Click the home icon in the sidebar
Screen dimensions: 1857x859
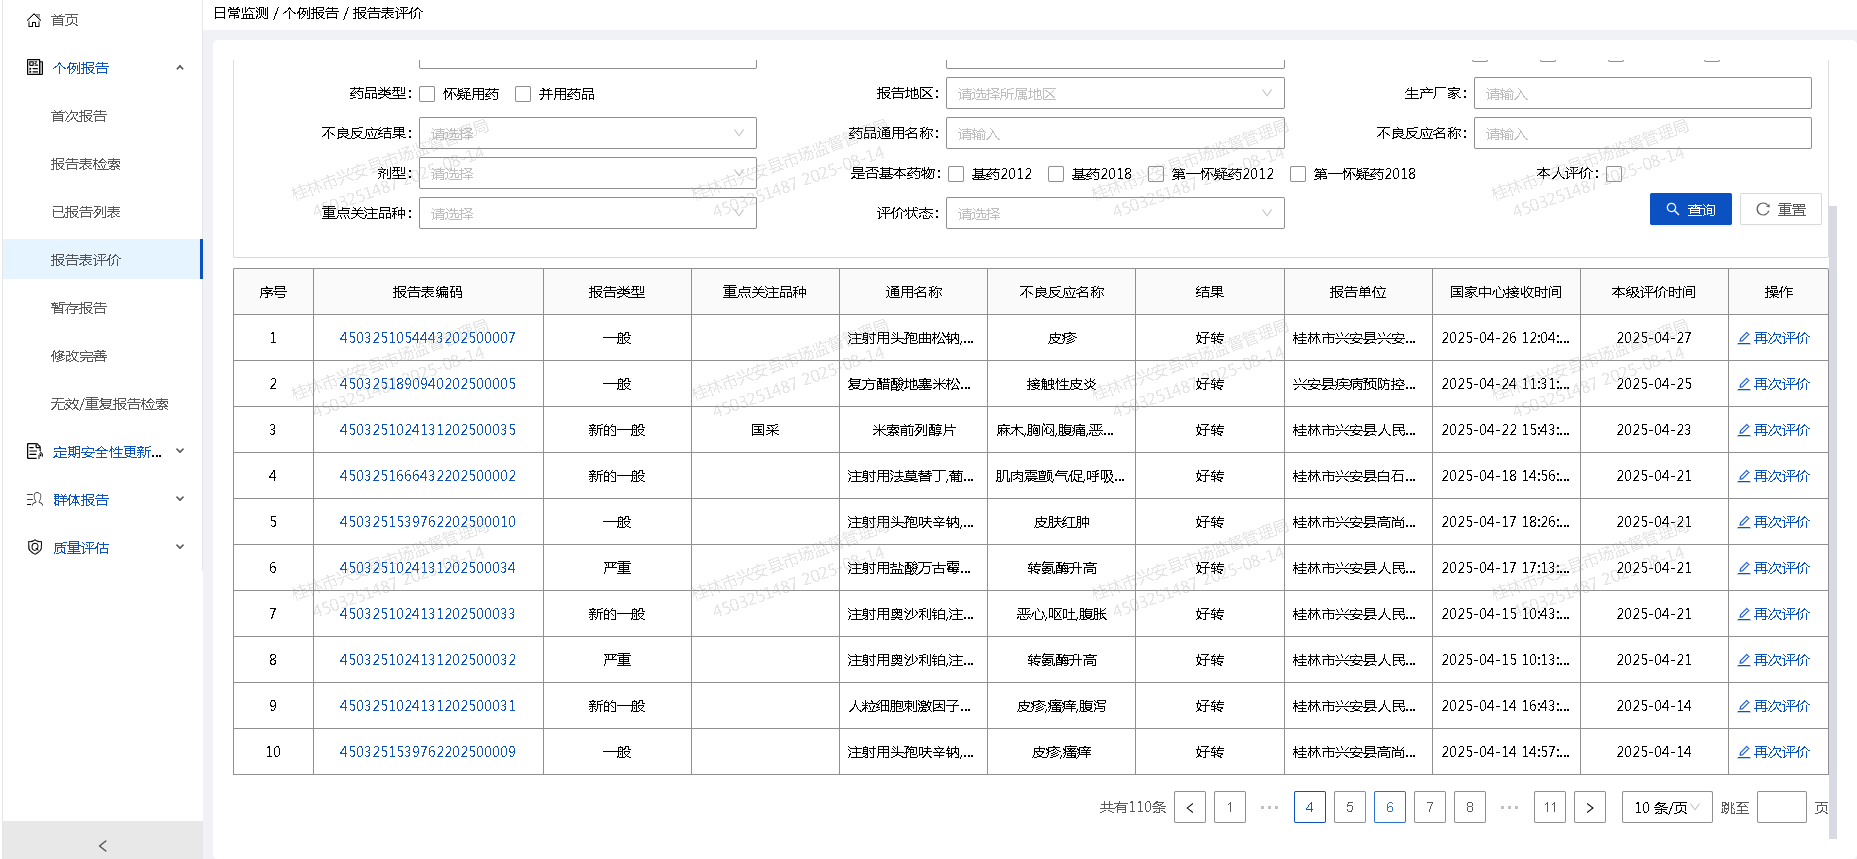pyautogui.click(x=34, y=20)
